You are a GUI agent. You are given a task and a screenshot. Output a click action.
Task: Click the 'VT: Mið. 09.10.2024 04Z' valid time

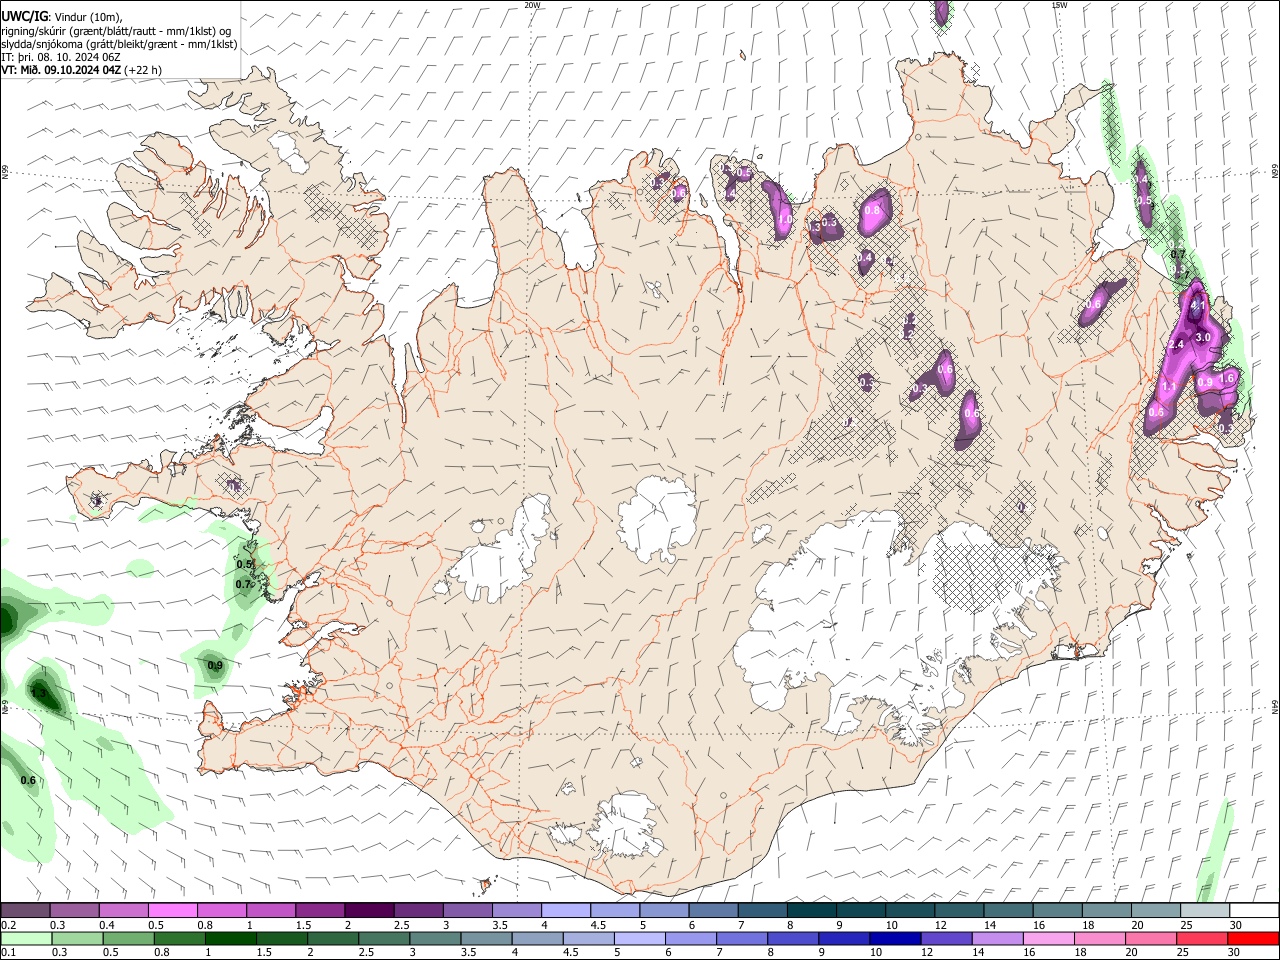point(61,70)
